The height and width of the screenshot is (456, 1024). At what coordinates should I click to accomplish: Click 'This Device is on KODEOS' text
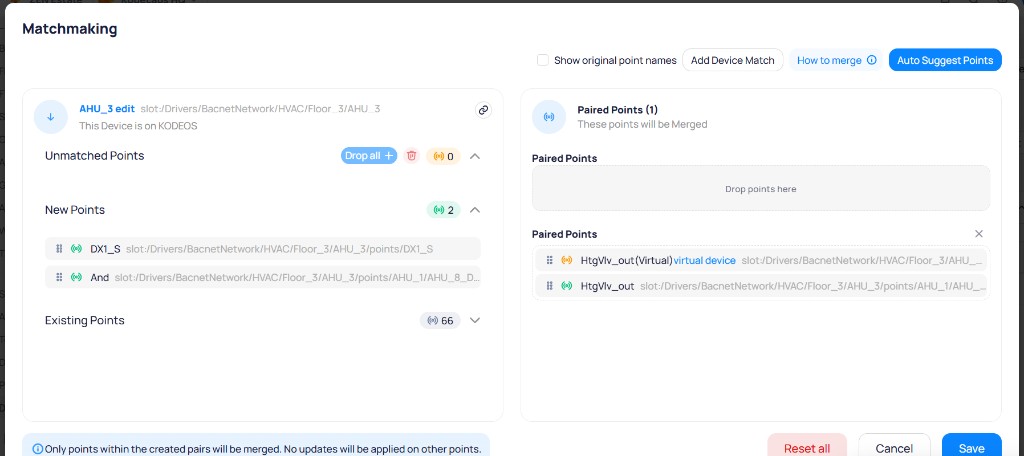tap(138, 125)
